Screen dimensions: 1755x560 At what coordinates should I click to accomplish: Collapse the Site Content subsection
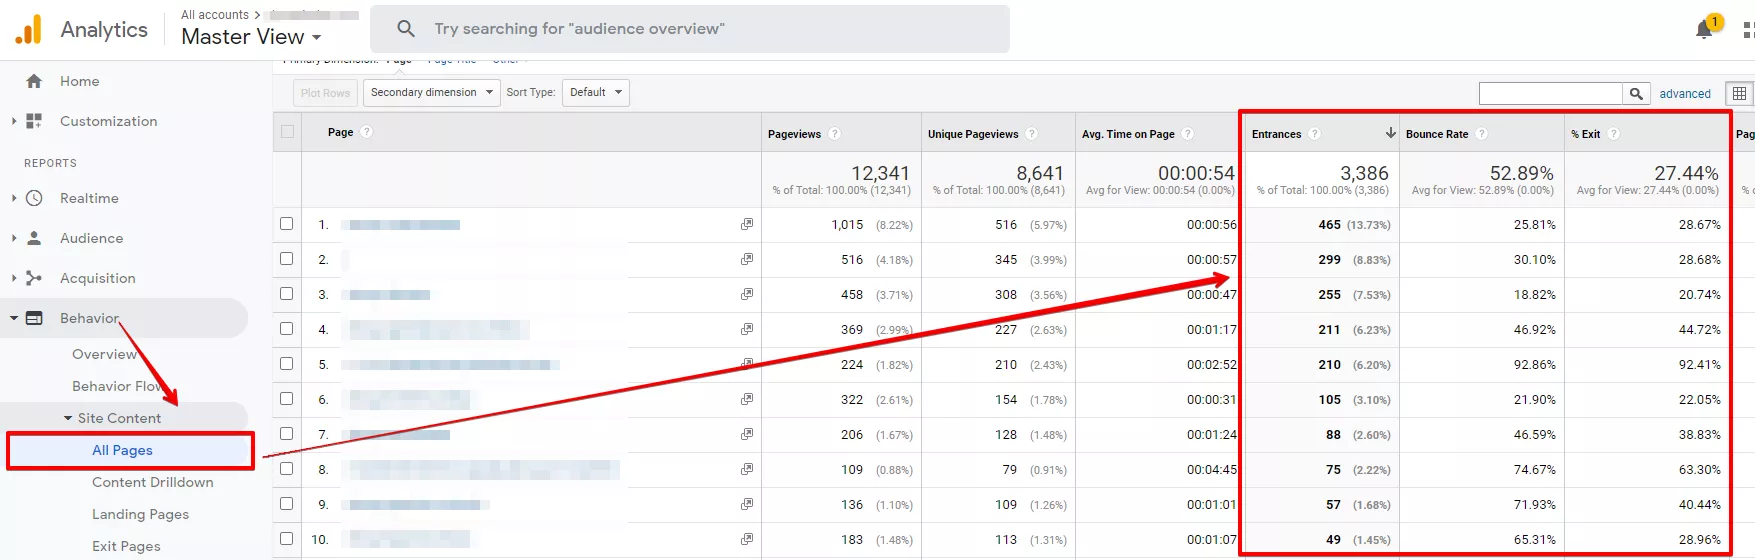(68, 418)
